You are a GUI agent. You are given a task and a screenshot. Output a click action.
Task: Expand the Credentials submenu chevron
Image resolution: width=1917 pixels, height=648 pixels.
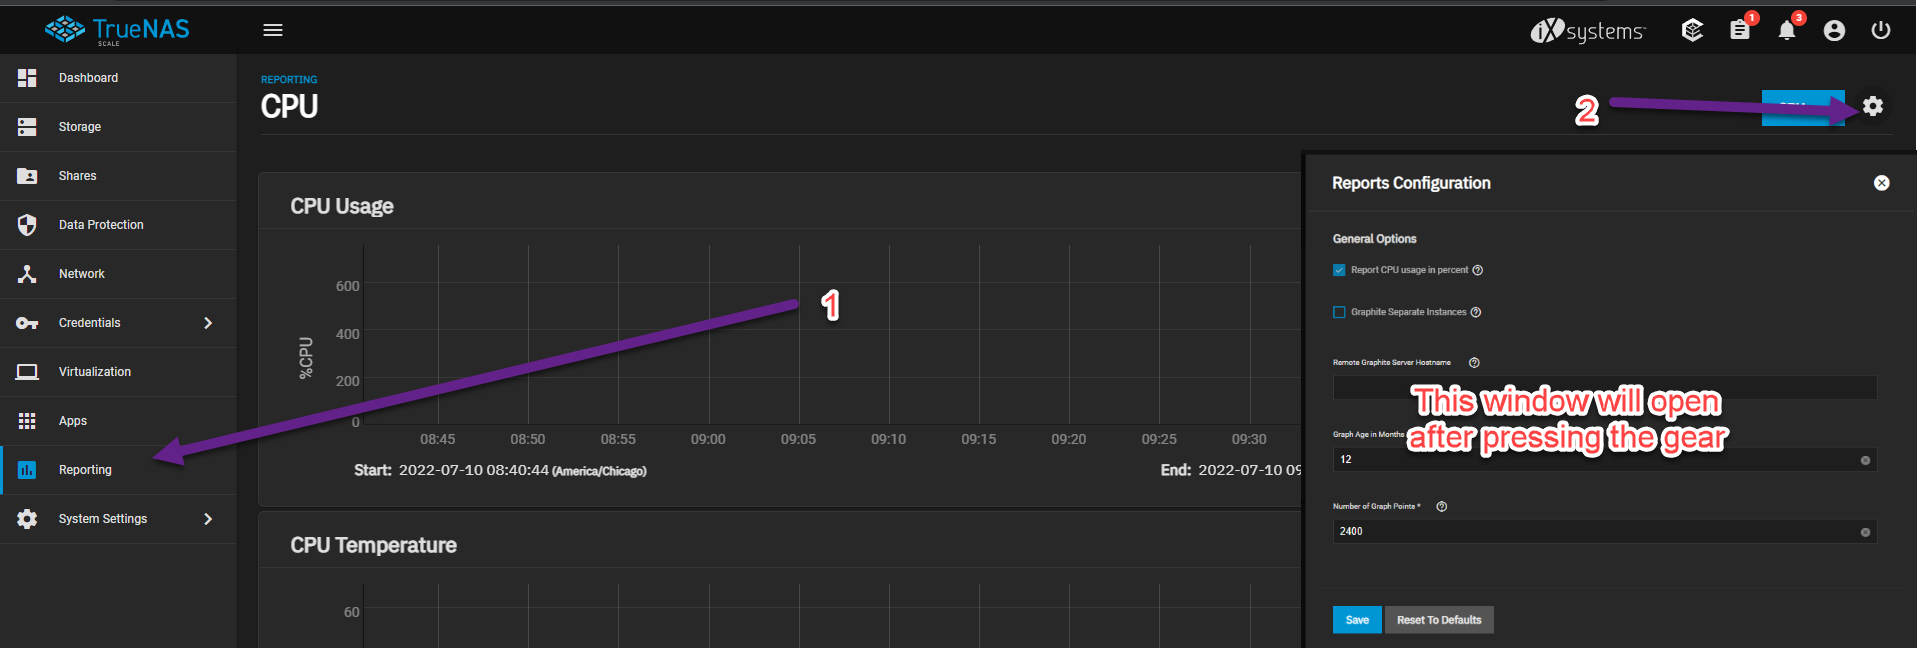[x=208, y=323]
